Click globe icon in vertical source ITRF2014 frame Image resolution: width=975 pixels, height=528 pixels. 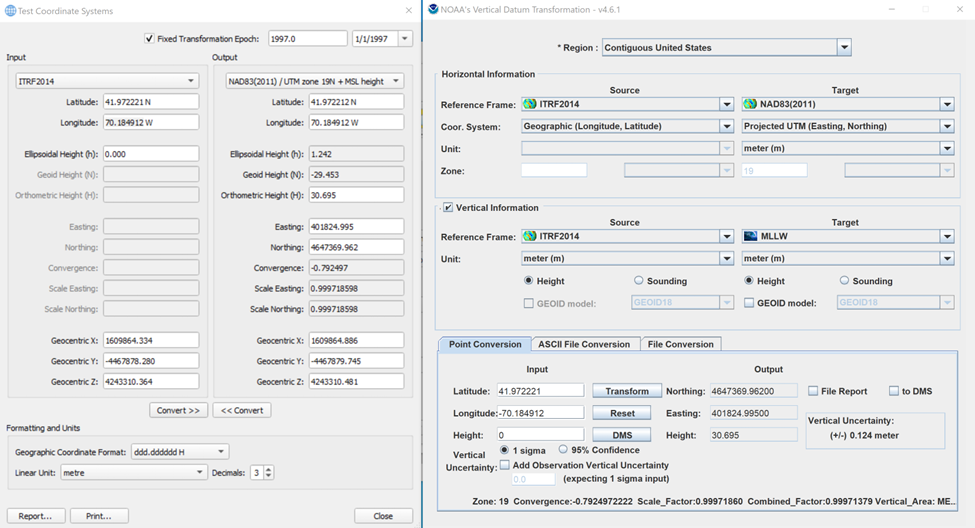530,237
